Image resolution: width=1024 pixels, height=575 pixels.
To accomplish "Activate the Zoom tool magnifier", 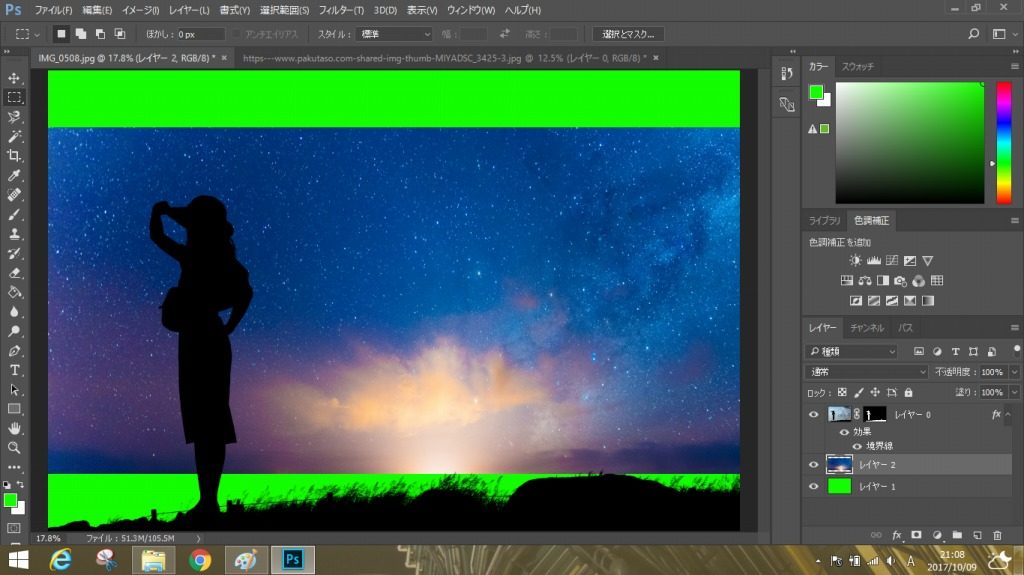I will coord(14,448).
